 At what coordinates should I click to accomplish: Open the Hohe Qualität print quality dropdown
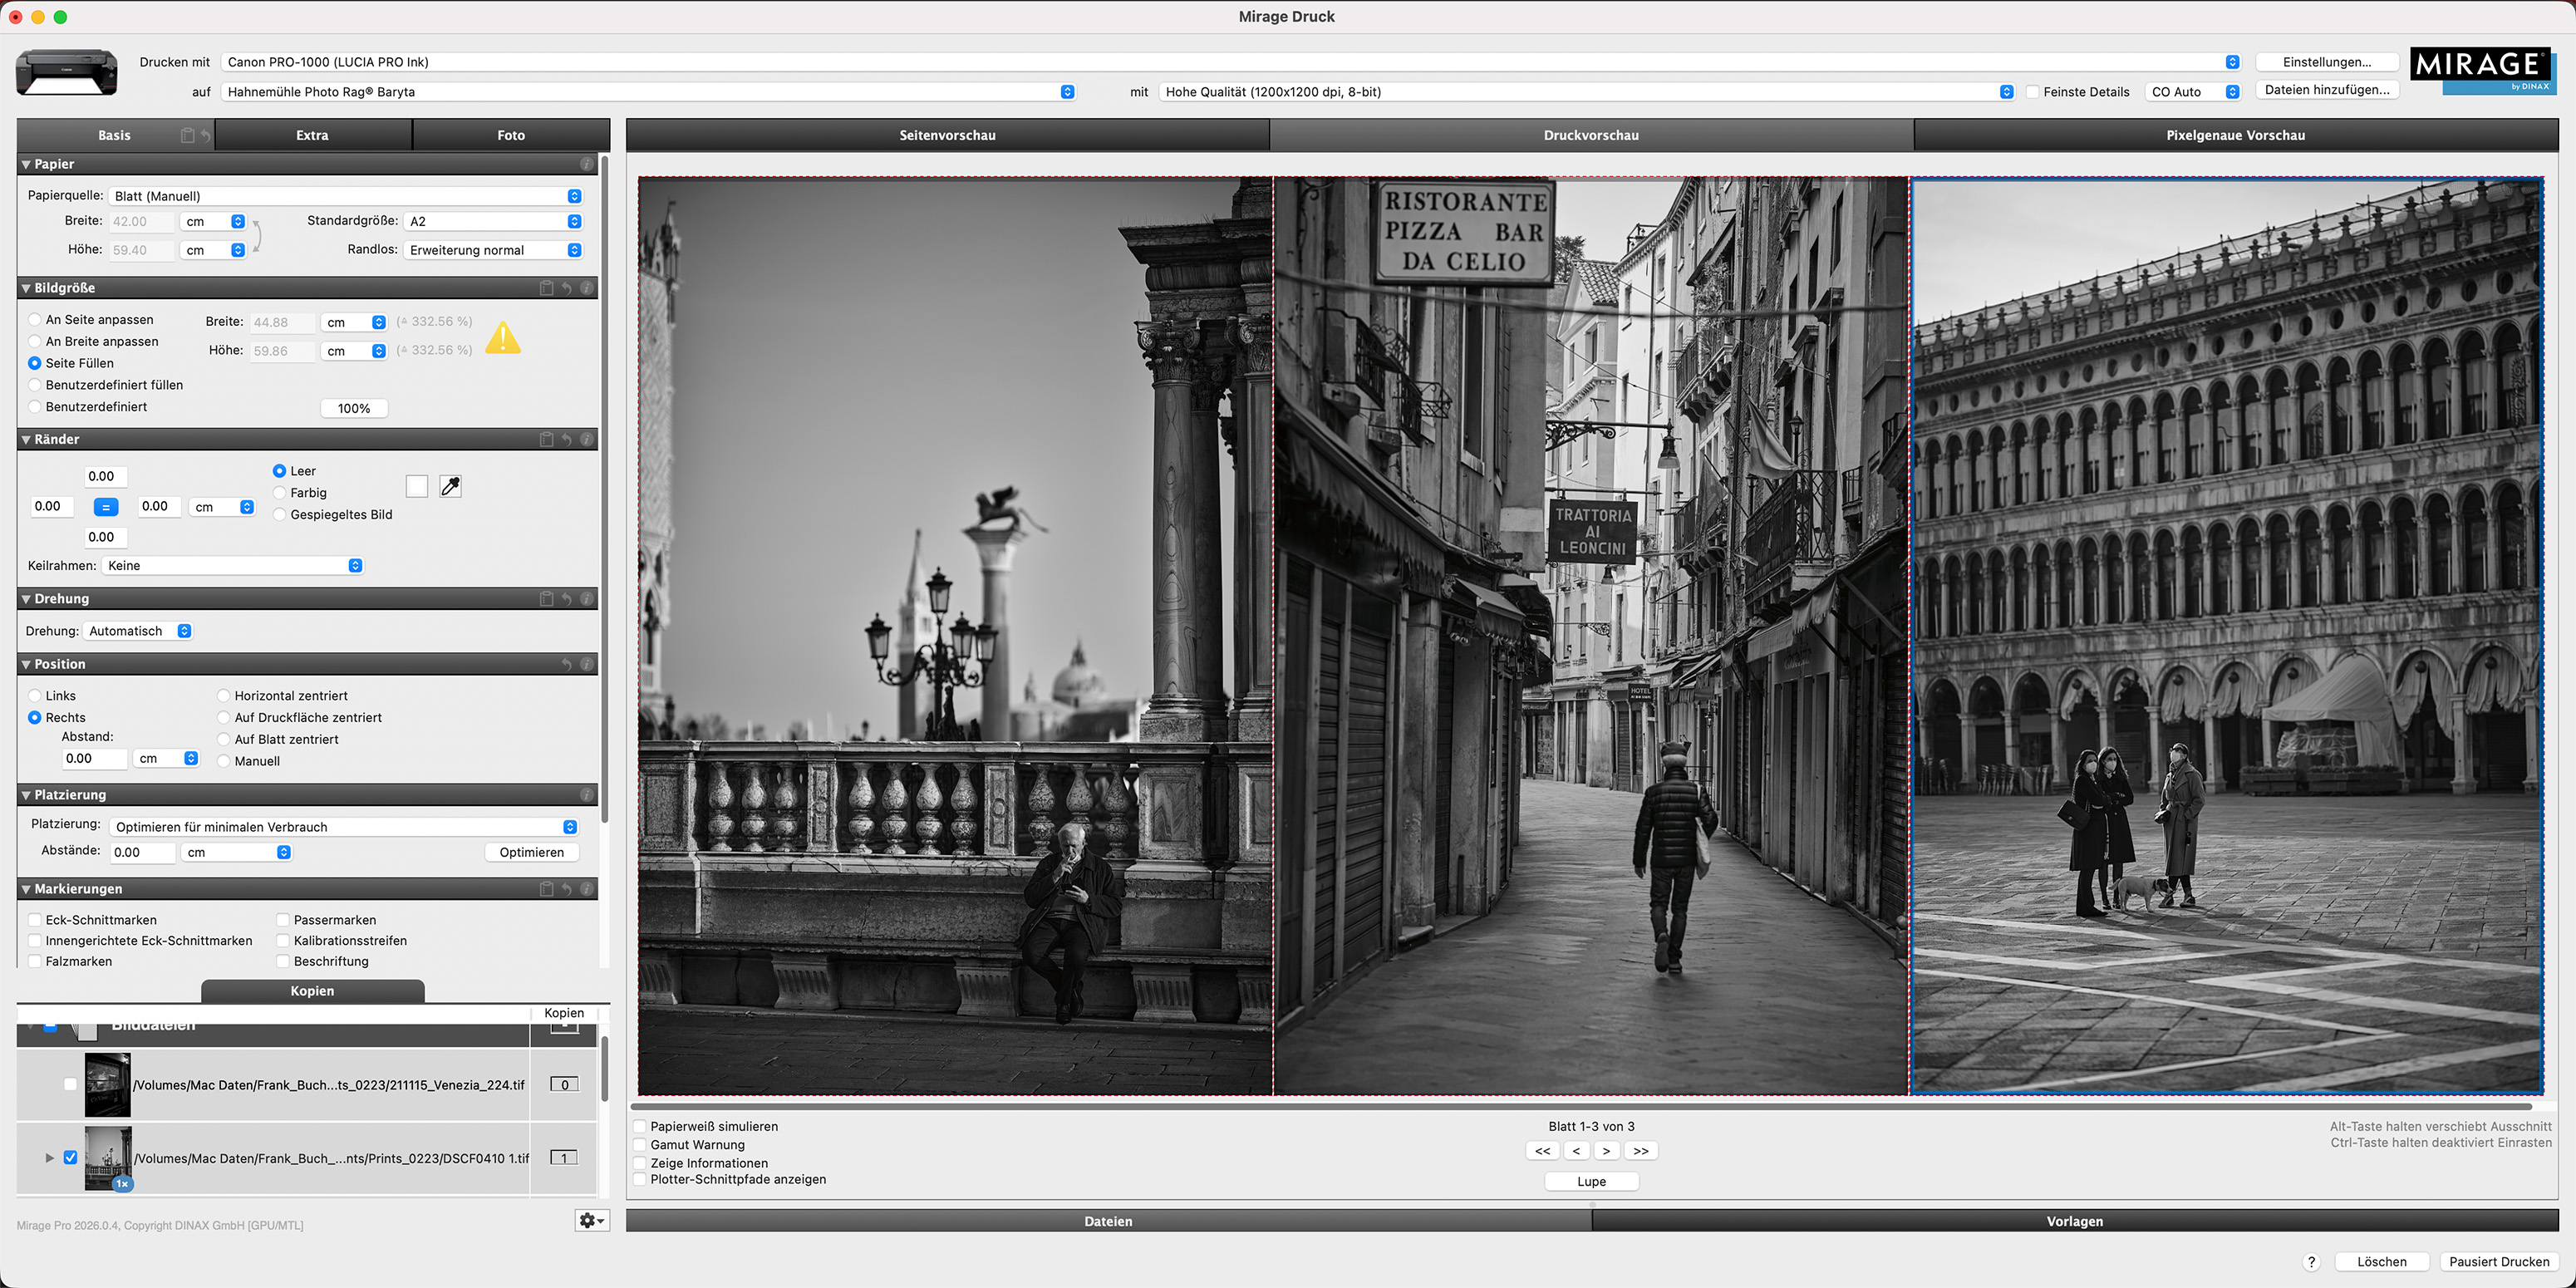1587,92
